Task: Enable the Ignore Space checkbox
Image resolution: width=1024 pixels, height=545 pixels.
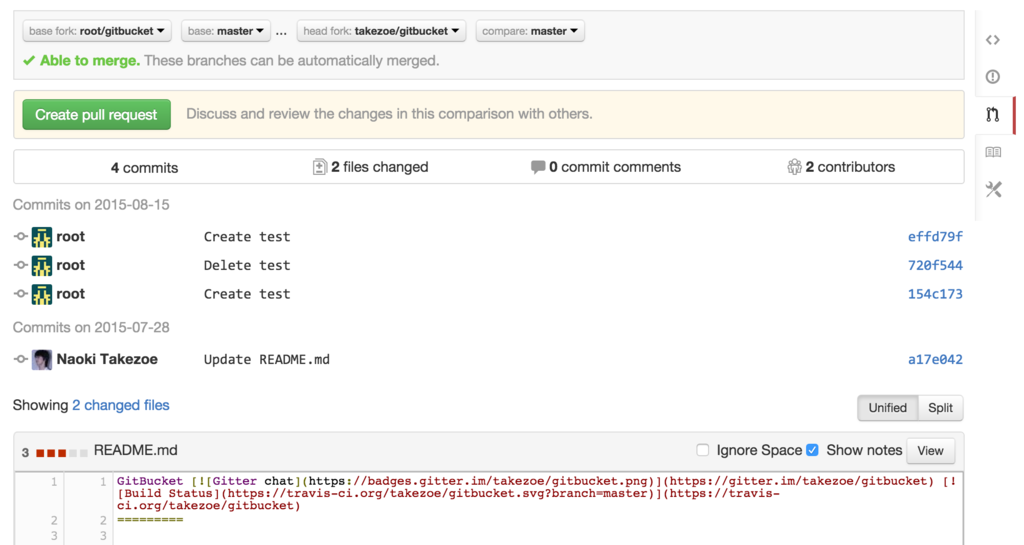Action: click(702, 450)
